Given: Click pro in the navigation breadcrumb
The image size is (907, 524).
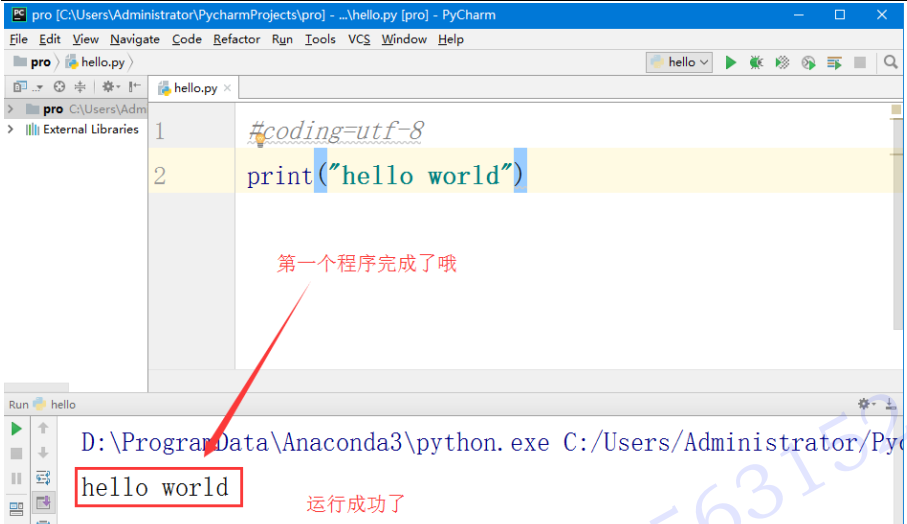Looking at the screenshot, I should coord(33,62).
